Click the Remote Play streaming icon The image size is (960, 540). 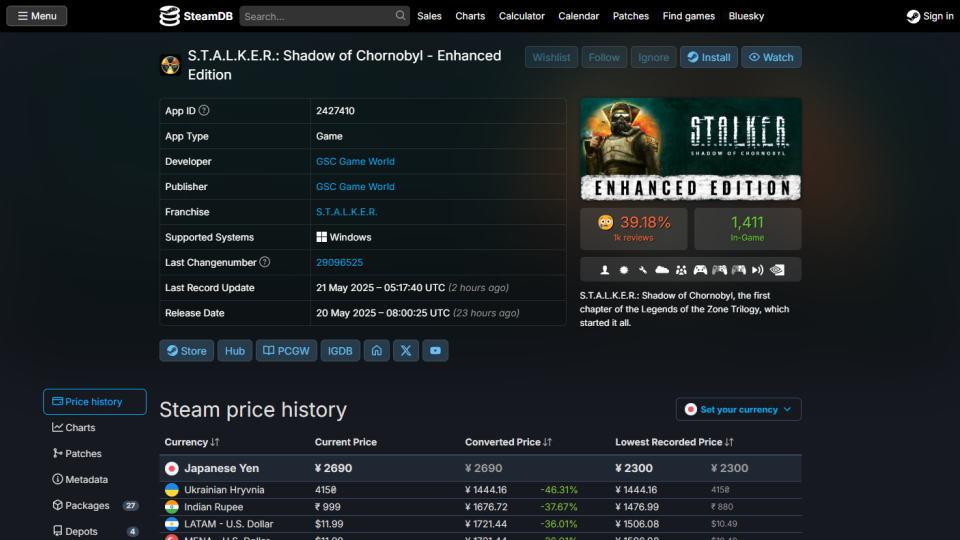[758, 269]
